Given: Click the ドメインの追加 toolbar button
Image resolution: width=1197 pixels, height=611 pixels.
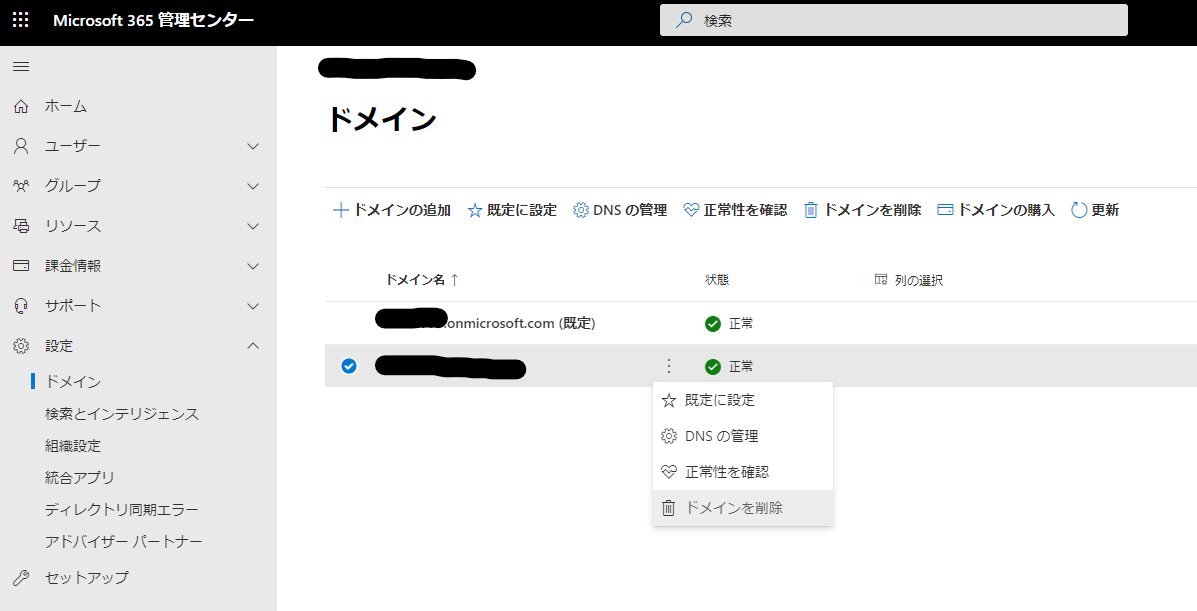Looking at the screenshot, I should pyautogui.click(x=392, y=210).
